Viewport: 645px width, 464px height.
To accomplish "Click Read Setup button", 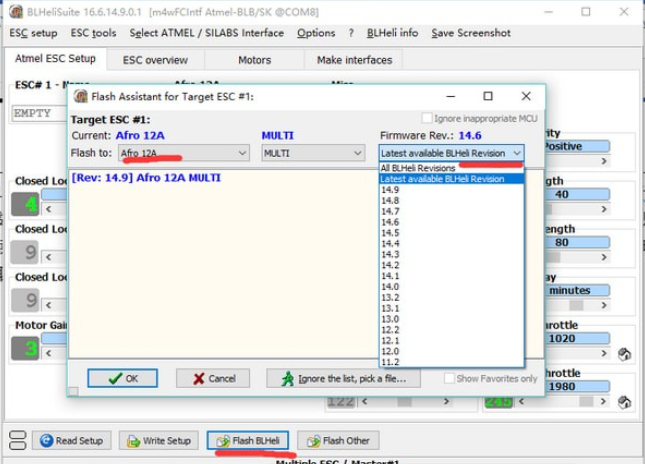I will (72, 441).
